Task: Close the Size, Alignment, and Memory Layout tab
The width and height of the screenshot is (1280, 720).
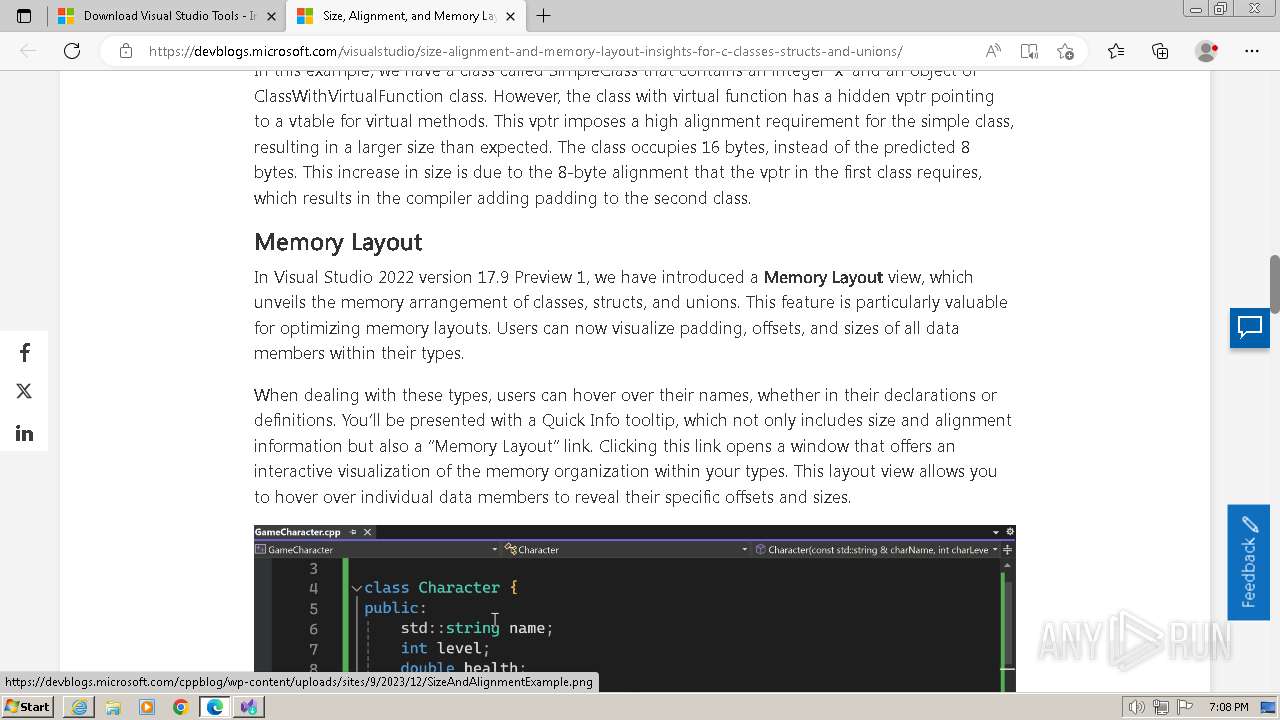Action: pyautogui.click(x=511, y=16)
